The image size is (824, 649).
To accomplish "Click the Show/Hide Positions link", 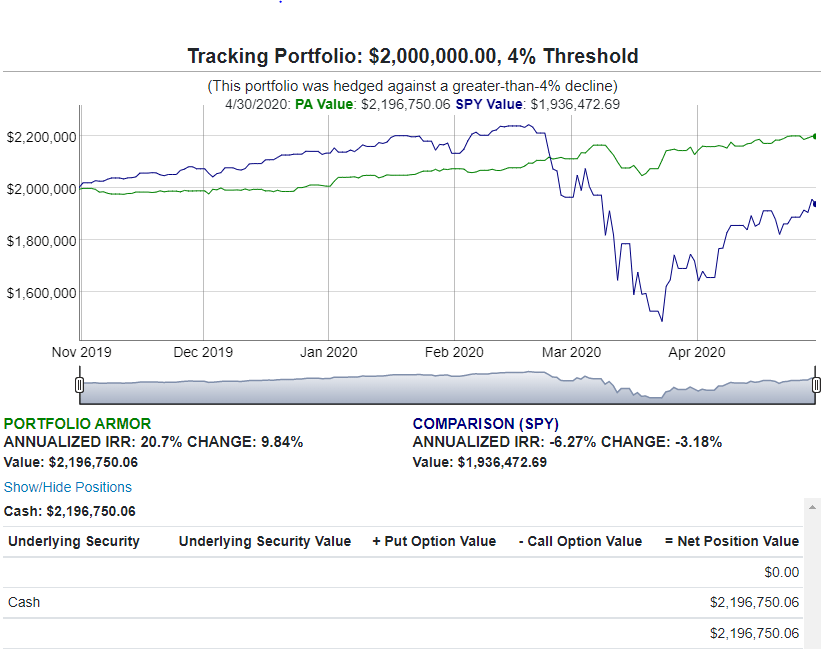I will pyautogui.click(x=67, y=487).
